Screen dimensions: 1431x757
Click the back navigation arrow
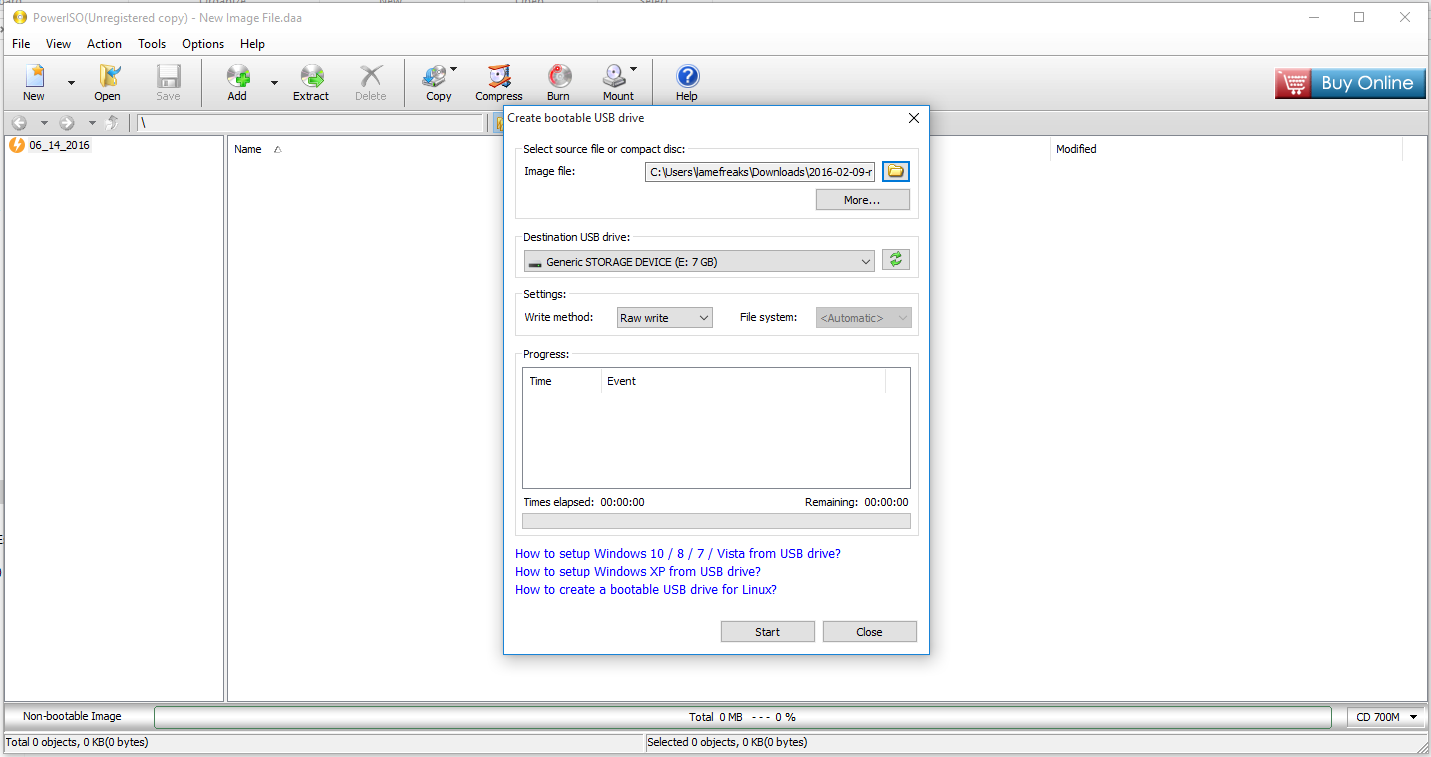tap(18, 122)
